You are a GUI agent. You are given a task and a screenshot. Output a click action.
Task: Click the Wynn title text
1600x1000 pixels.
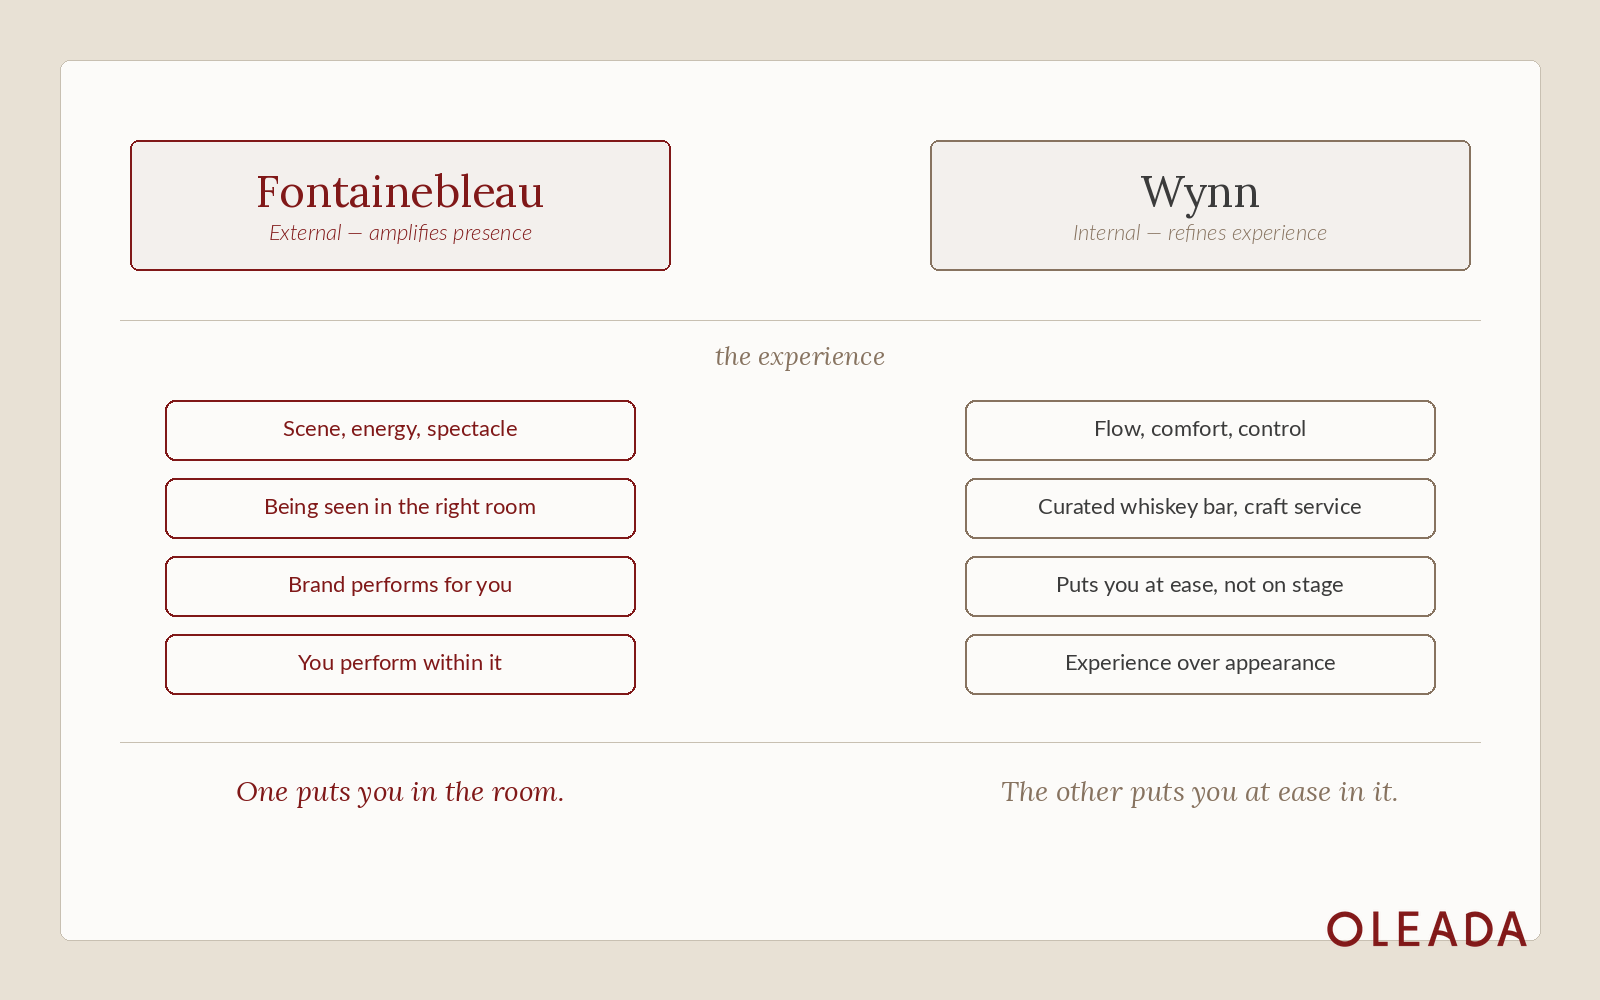point(1200,193)
